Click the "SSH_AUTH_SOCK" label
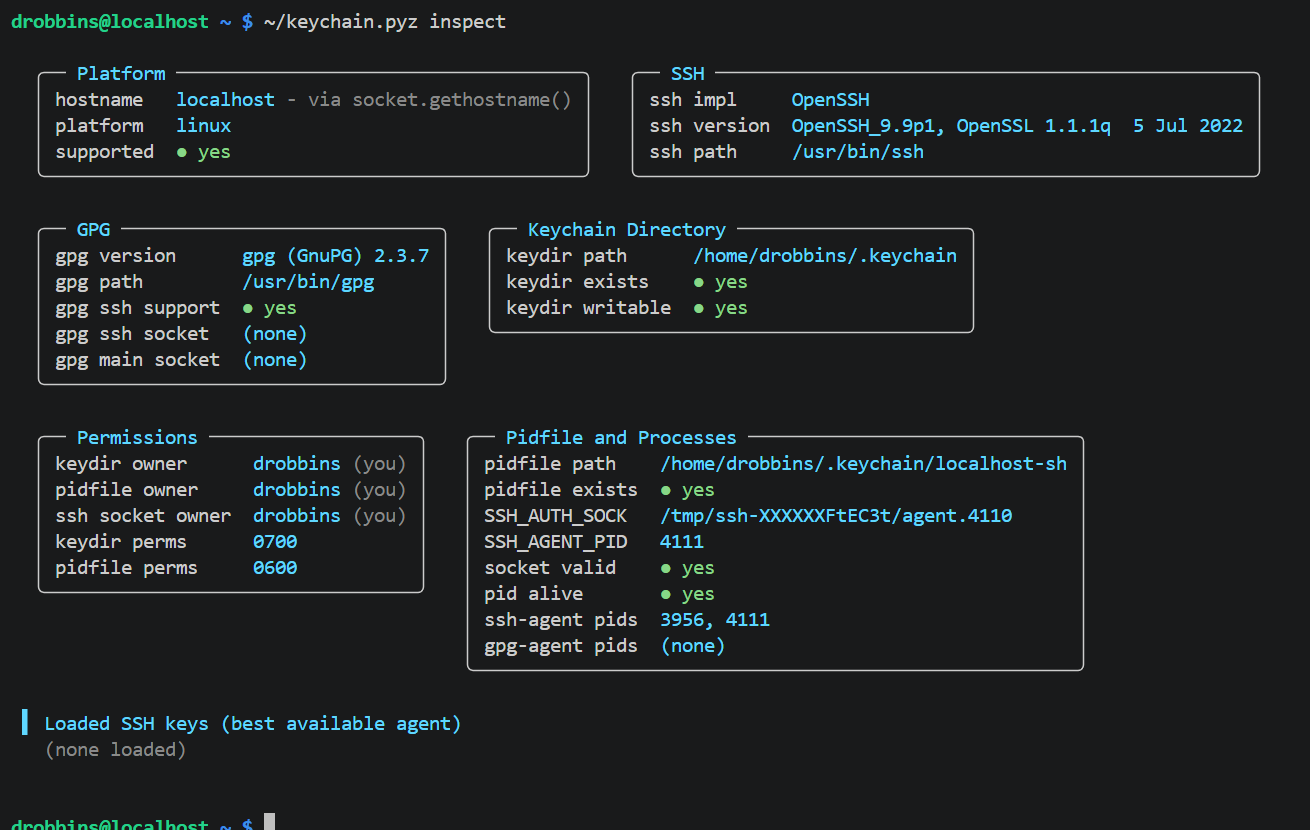 click(x=556, y=516)
